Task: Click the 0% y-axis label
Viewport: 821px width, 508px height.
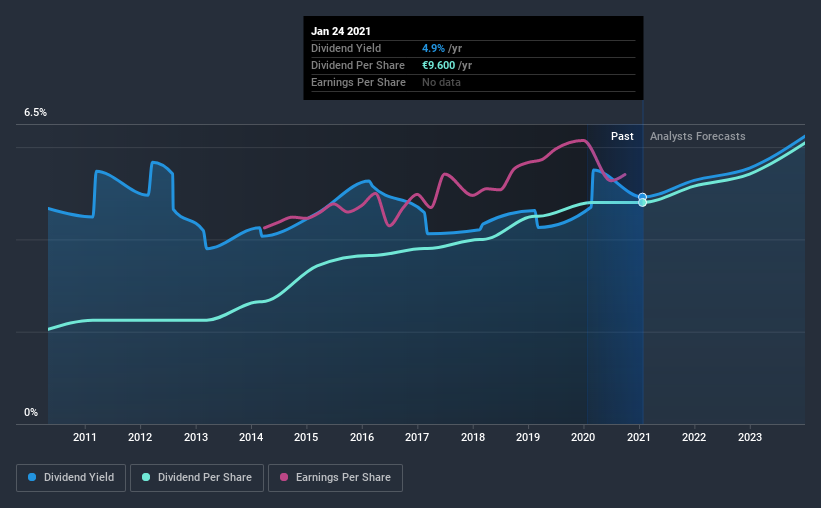Action: tap(31, 413)
